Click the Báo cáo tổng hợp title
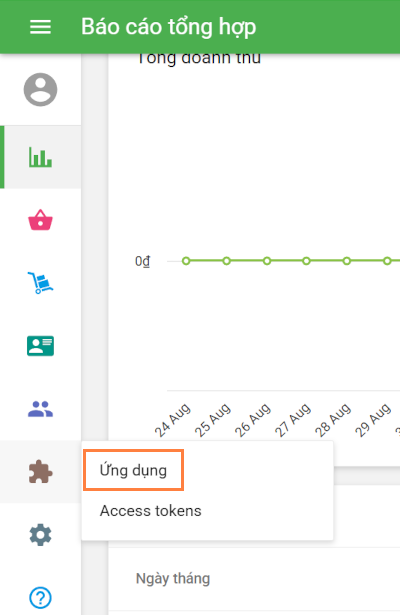Viewport: 400px width, 615px height. tap(169, 27)
